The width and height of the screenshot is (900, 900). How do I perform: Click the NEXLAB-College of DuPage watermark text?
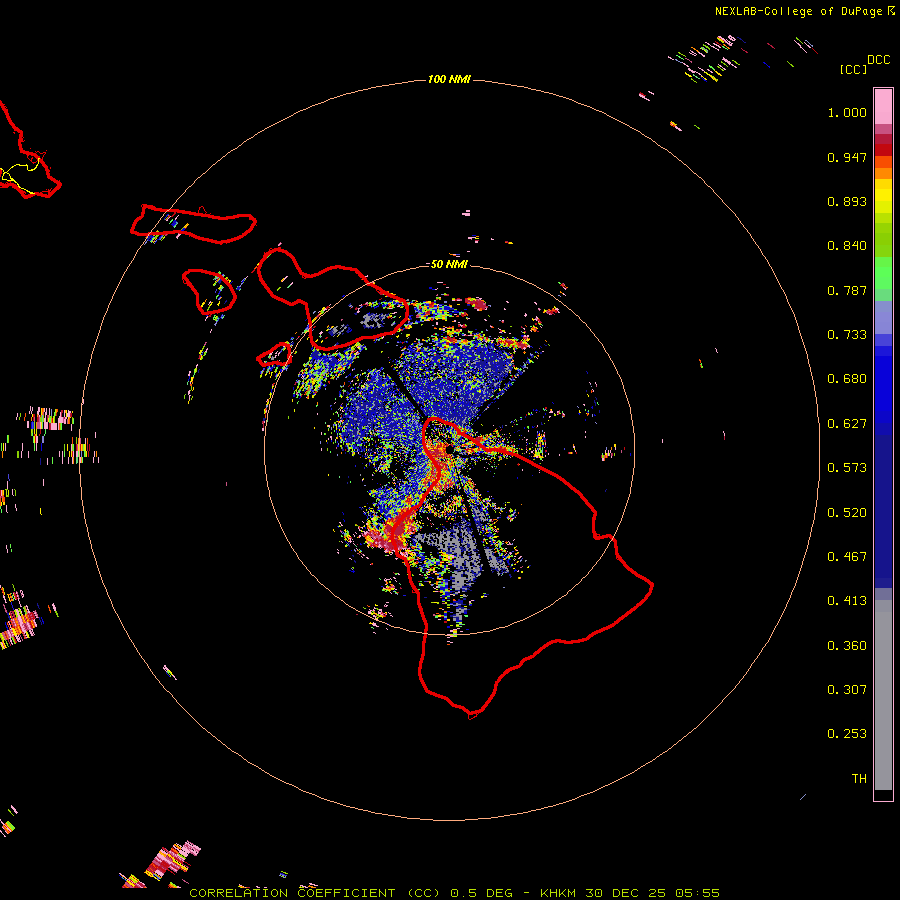click(804, 11)
